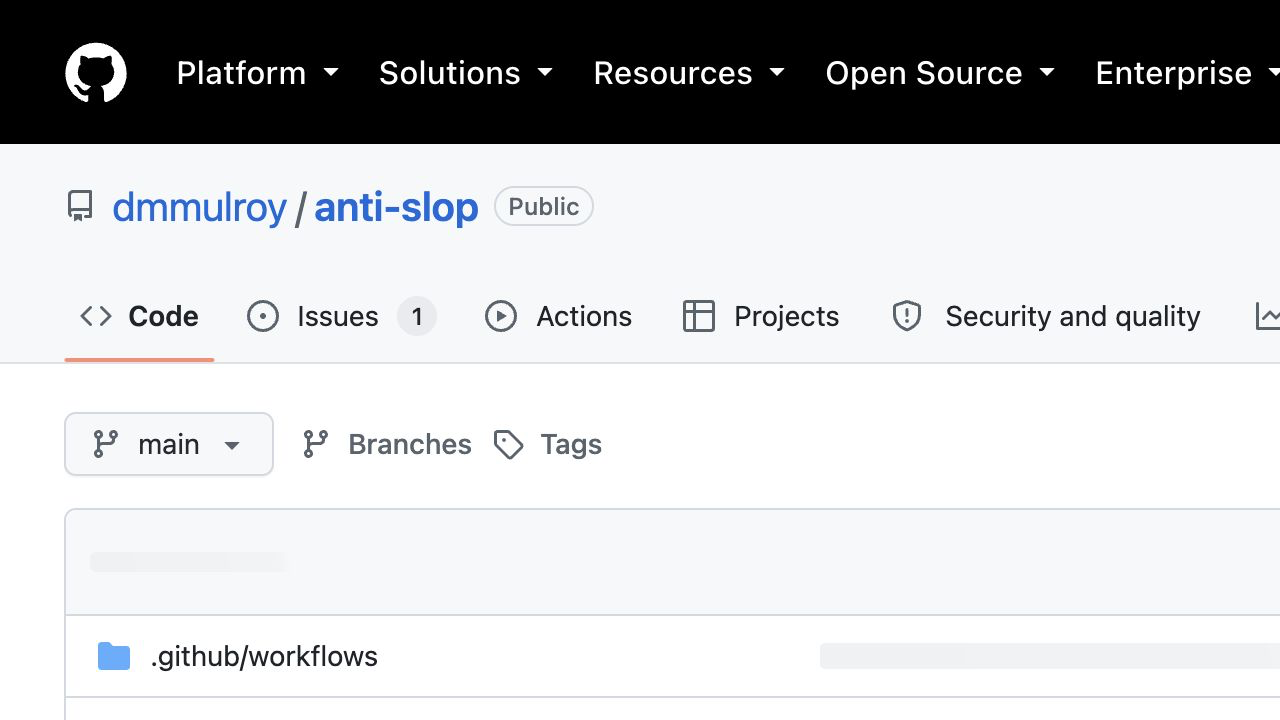Click the Security shield icon
This screenshot has width=1280, height=720.
pos(907,316)
